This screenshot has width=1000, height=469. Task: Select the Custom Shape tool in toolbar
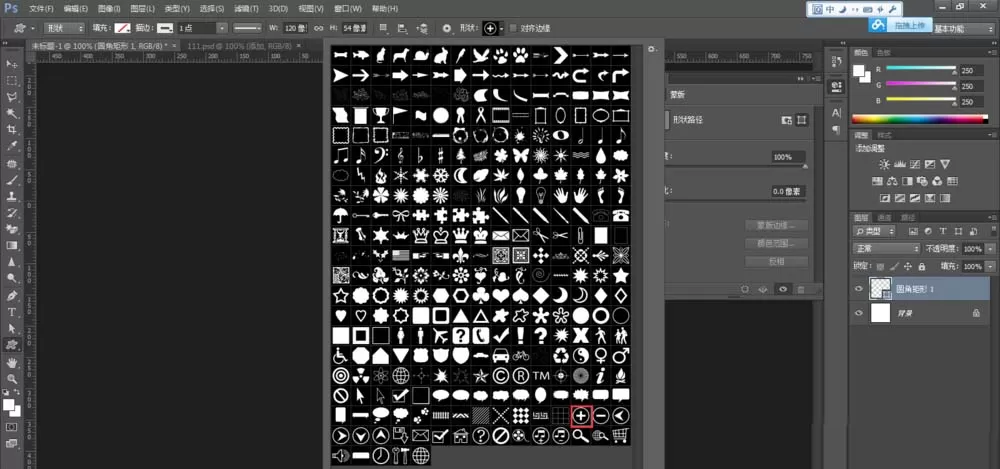(x=11, y=345)
